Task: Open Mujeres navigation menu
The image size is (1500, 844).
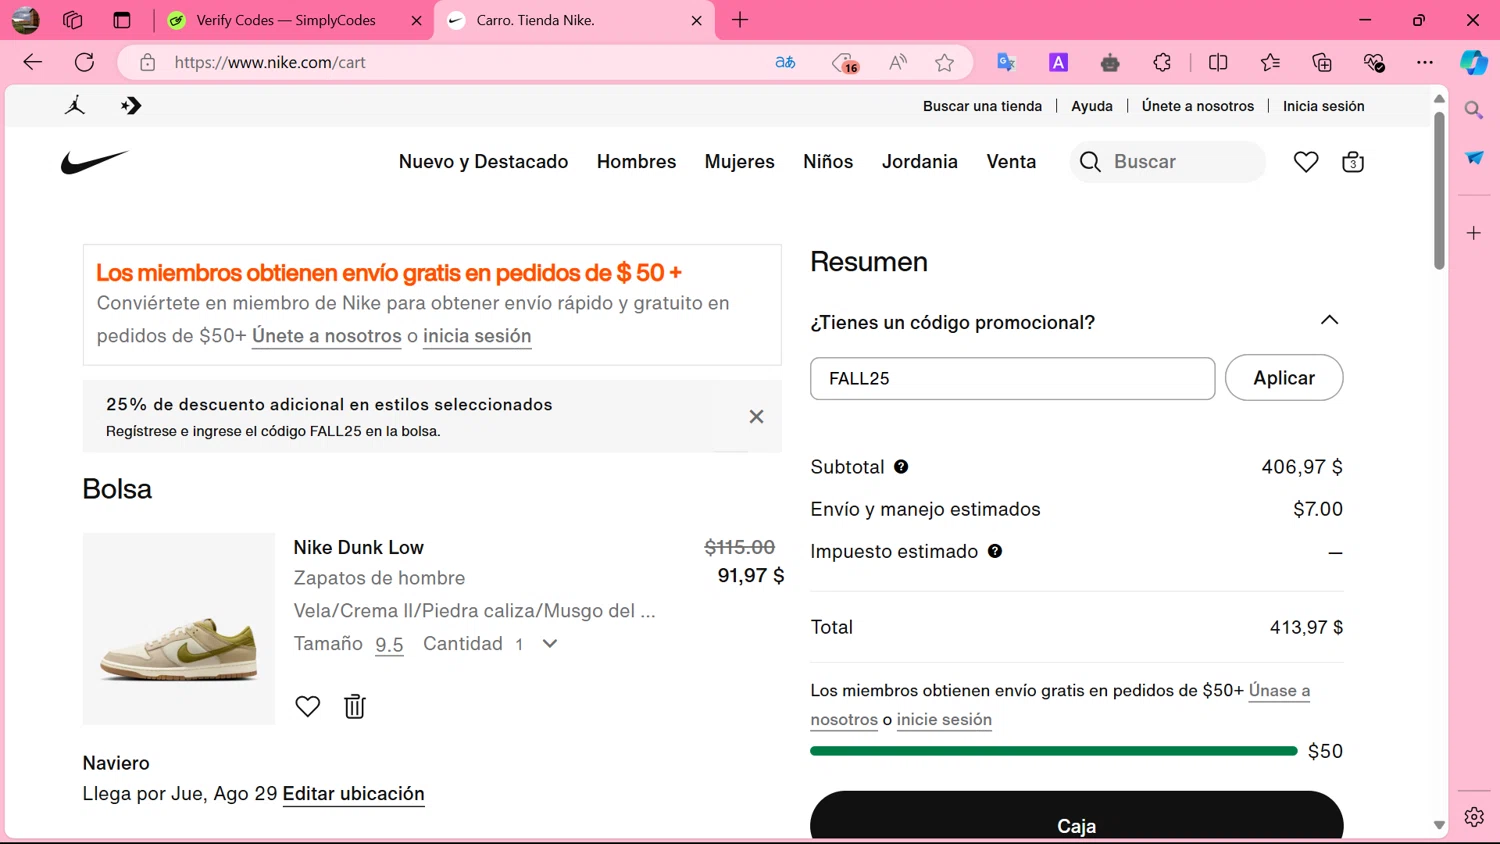Action: (x=739, y=162)
